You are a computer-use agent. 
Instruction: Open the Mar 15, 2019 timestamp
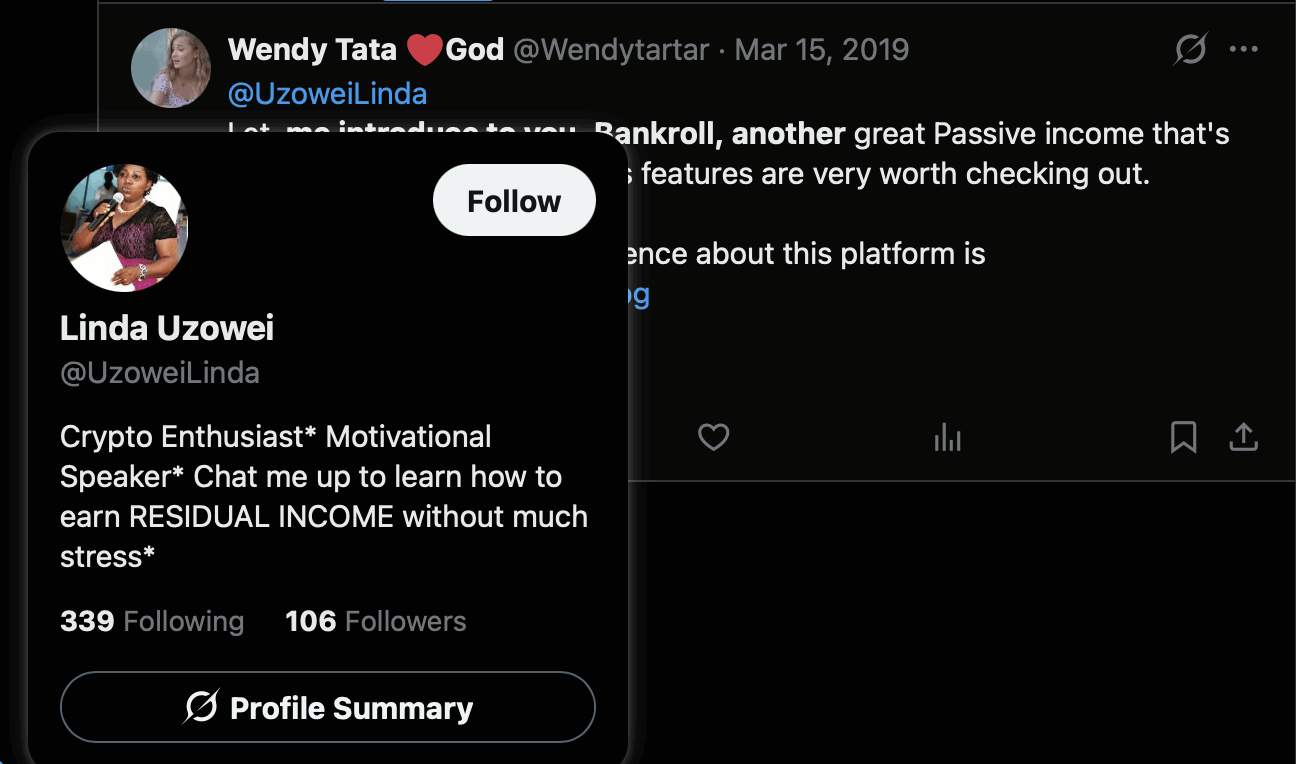821,50
